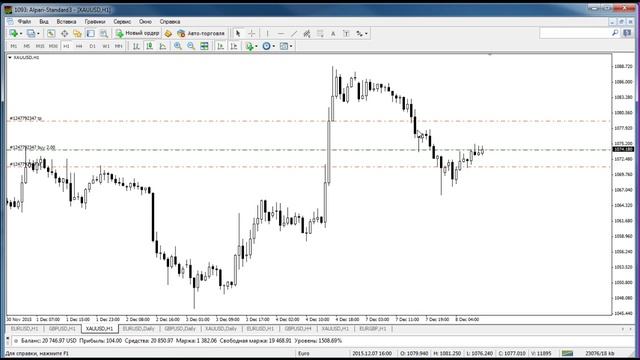This screenshot has width=640, height=360.
Task: Open the Окно menu
Action: pyautogui.click(x=145, y=22)
